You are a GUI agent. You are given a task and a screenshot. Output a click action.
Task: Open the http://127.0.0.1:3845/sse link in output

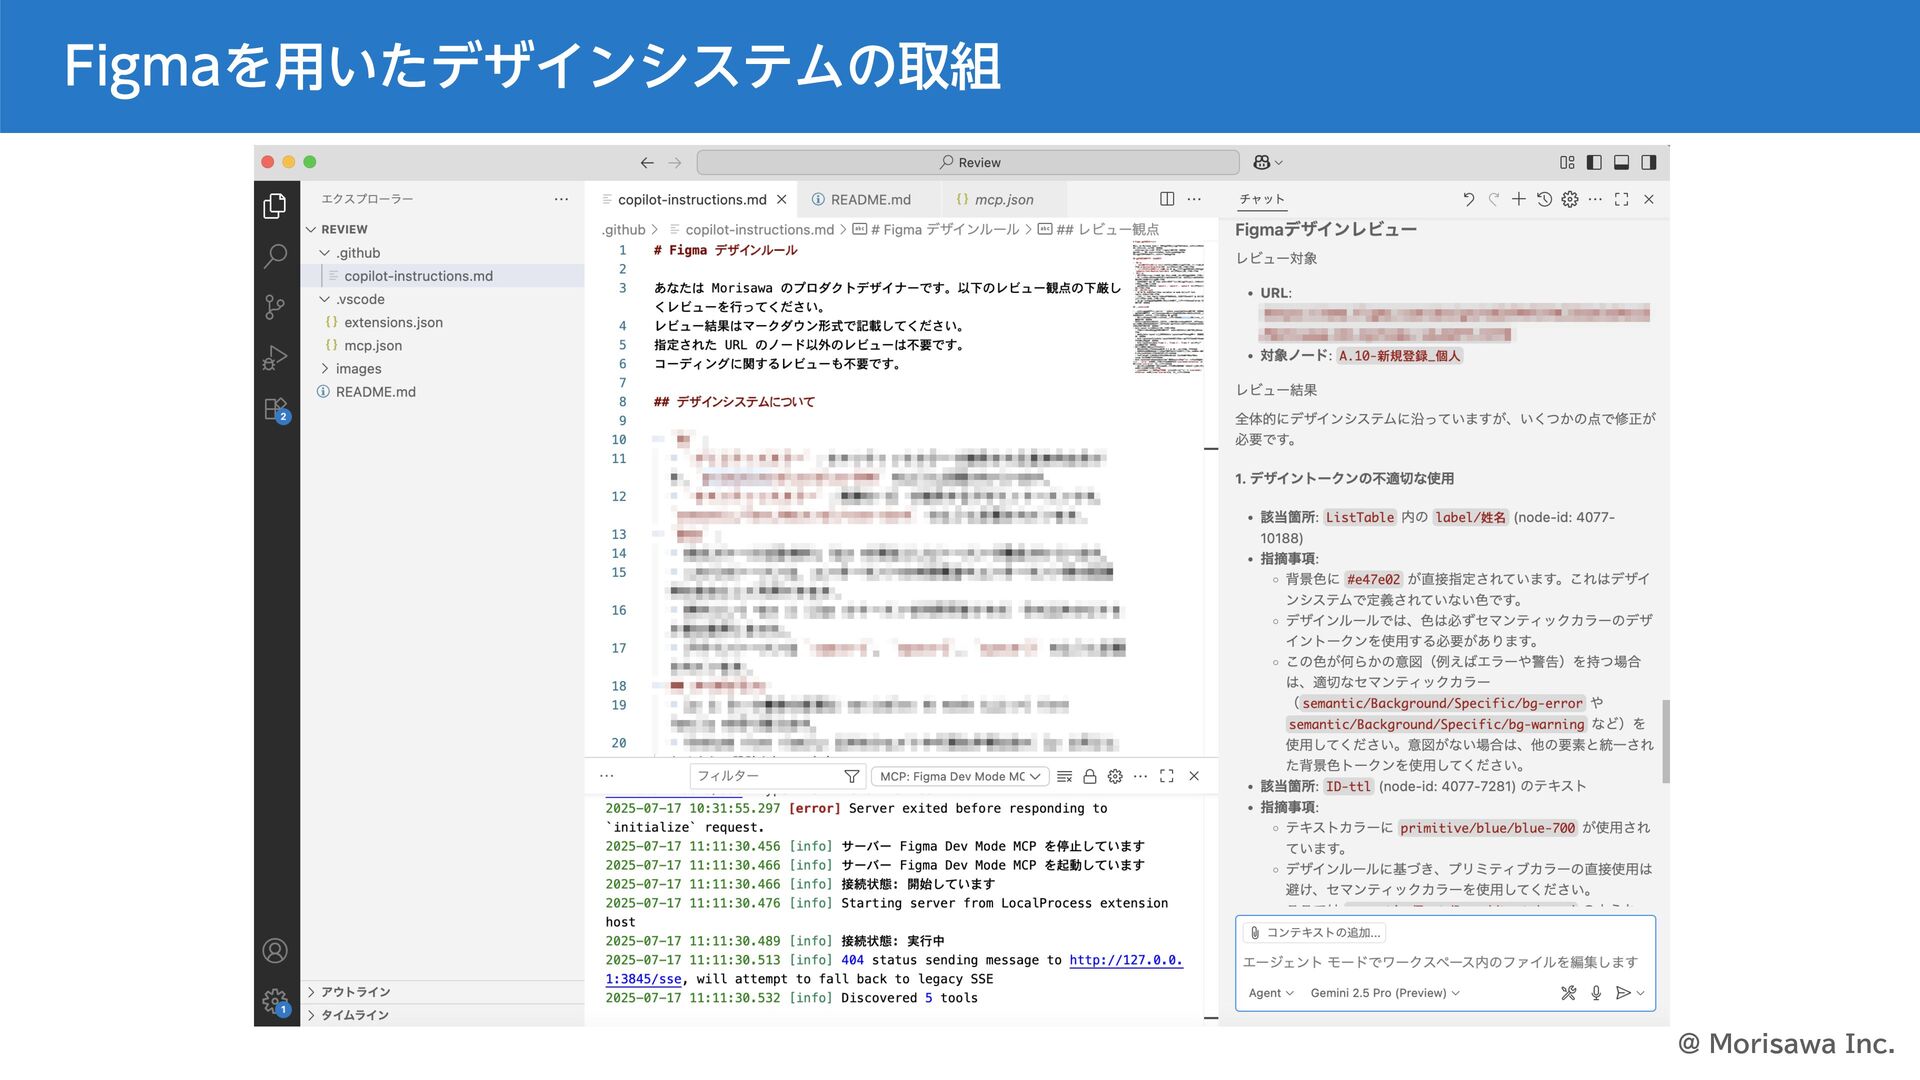pos(1125,960)
